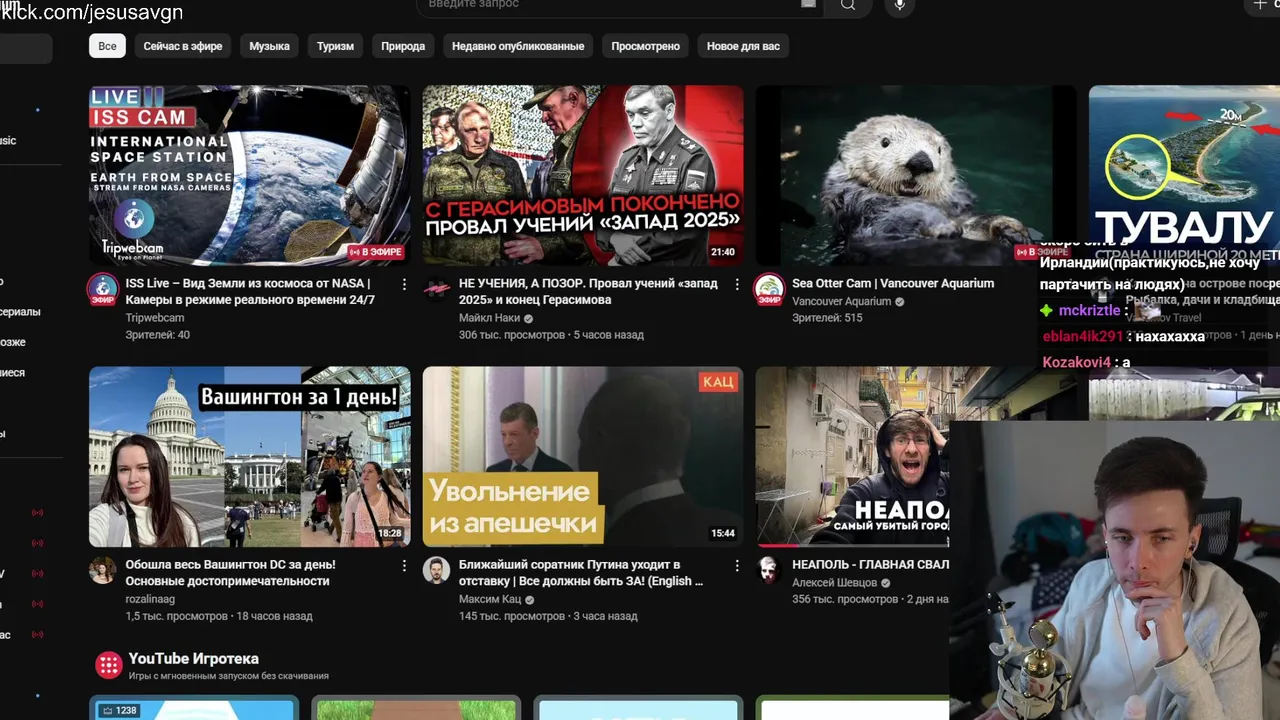Click the 'Зрителей: 40' viewer count text
Image resolution: width=1280 pixels, height=720 pixels.
coord(157,335)
